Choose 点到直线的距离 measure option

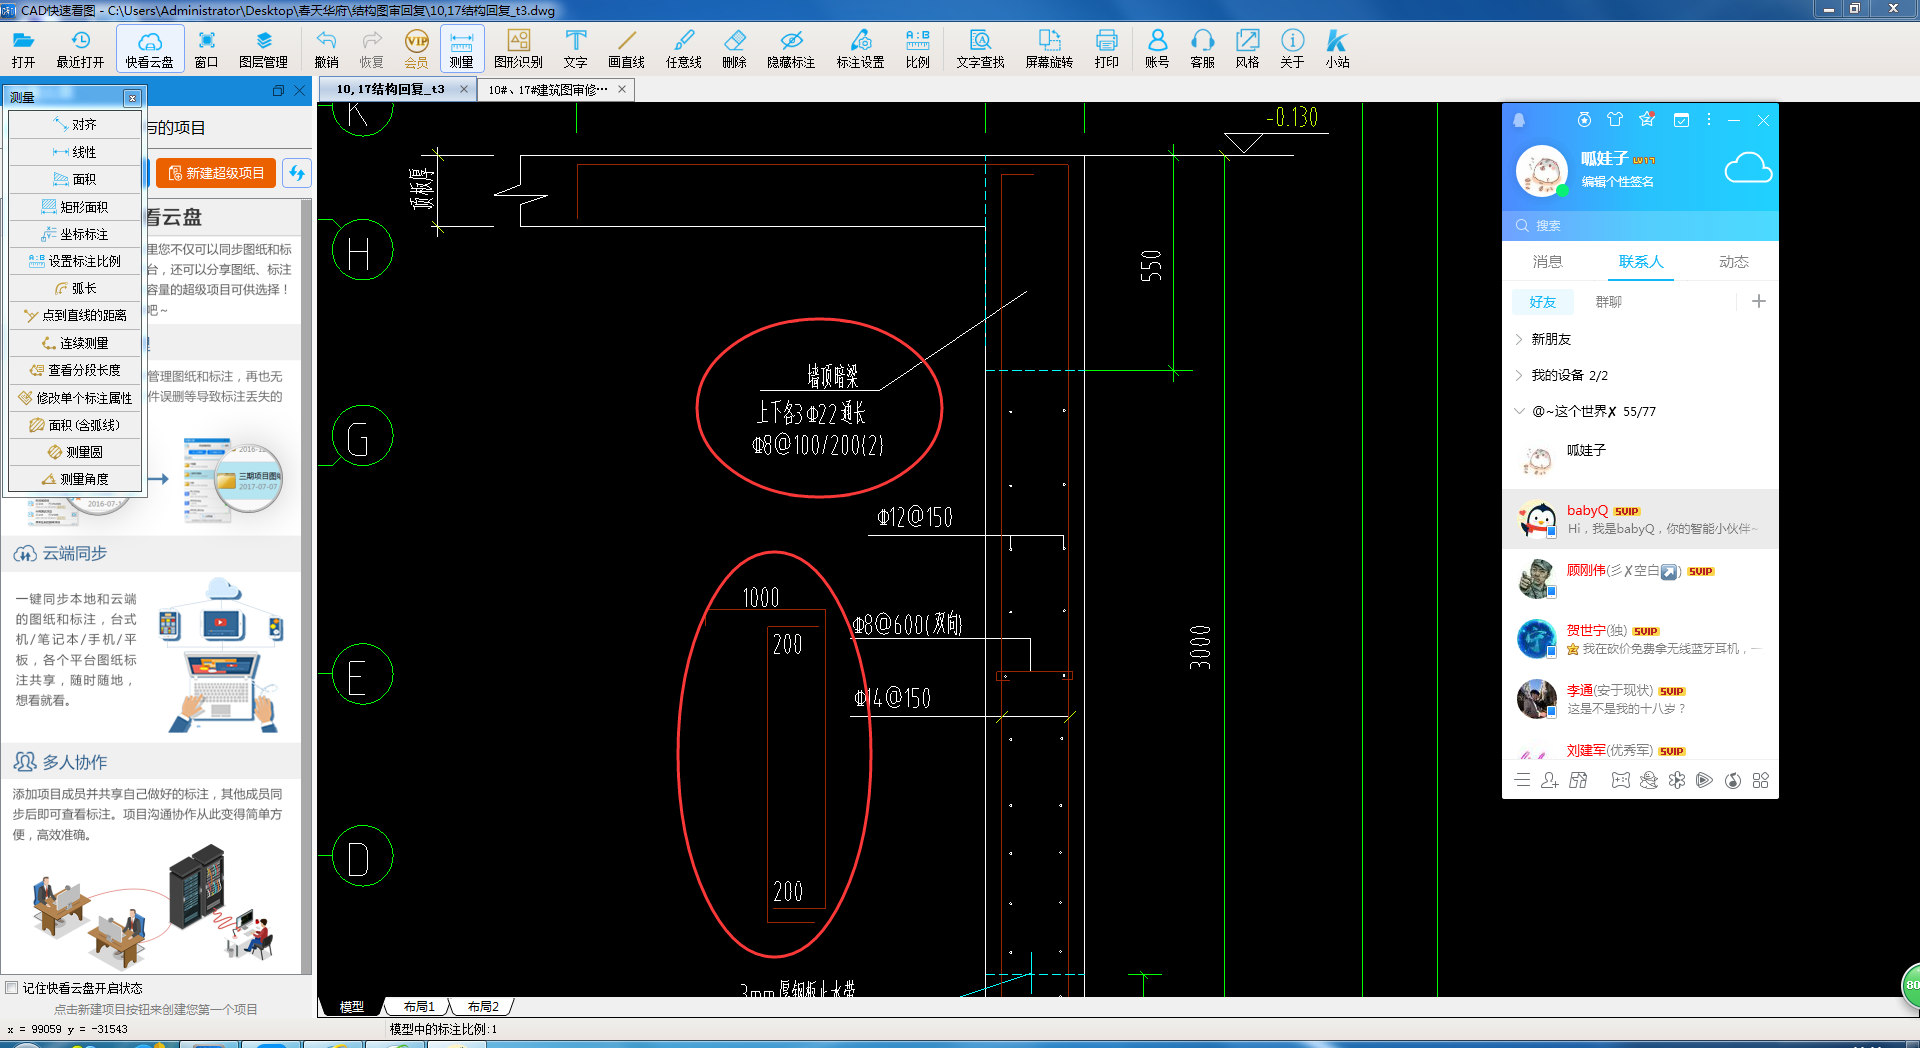(75, 315)
